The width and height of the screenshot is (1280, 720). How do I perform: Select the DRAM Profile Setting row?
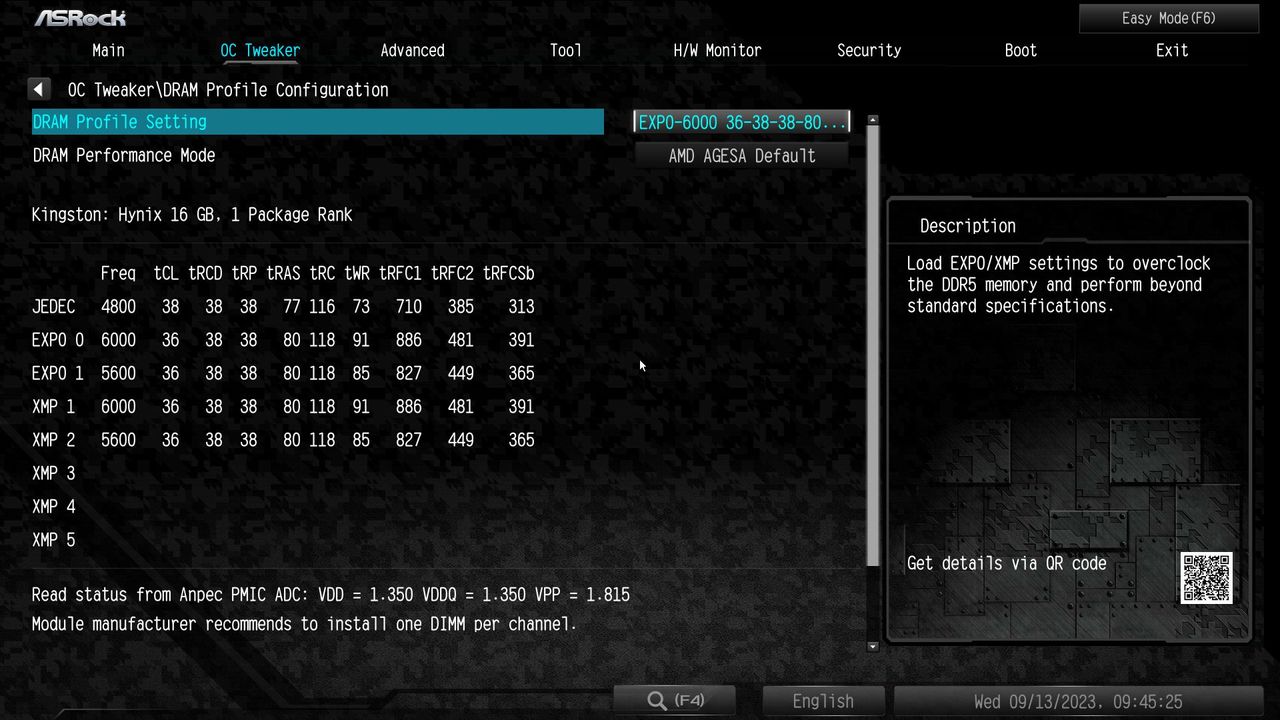tap(318, 122)
